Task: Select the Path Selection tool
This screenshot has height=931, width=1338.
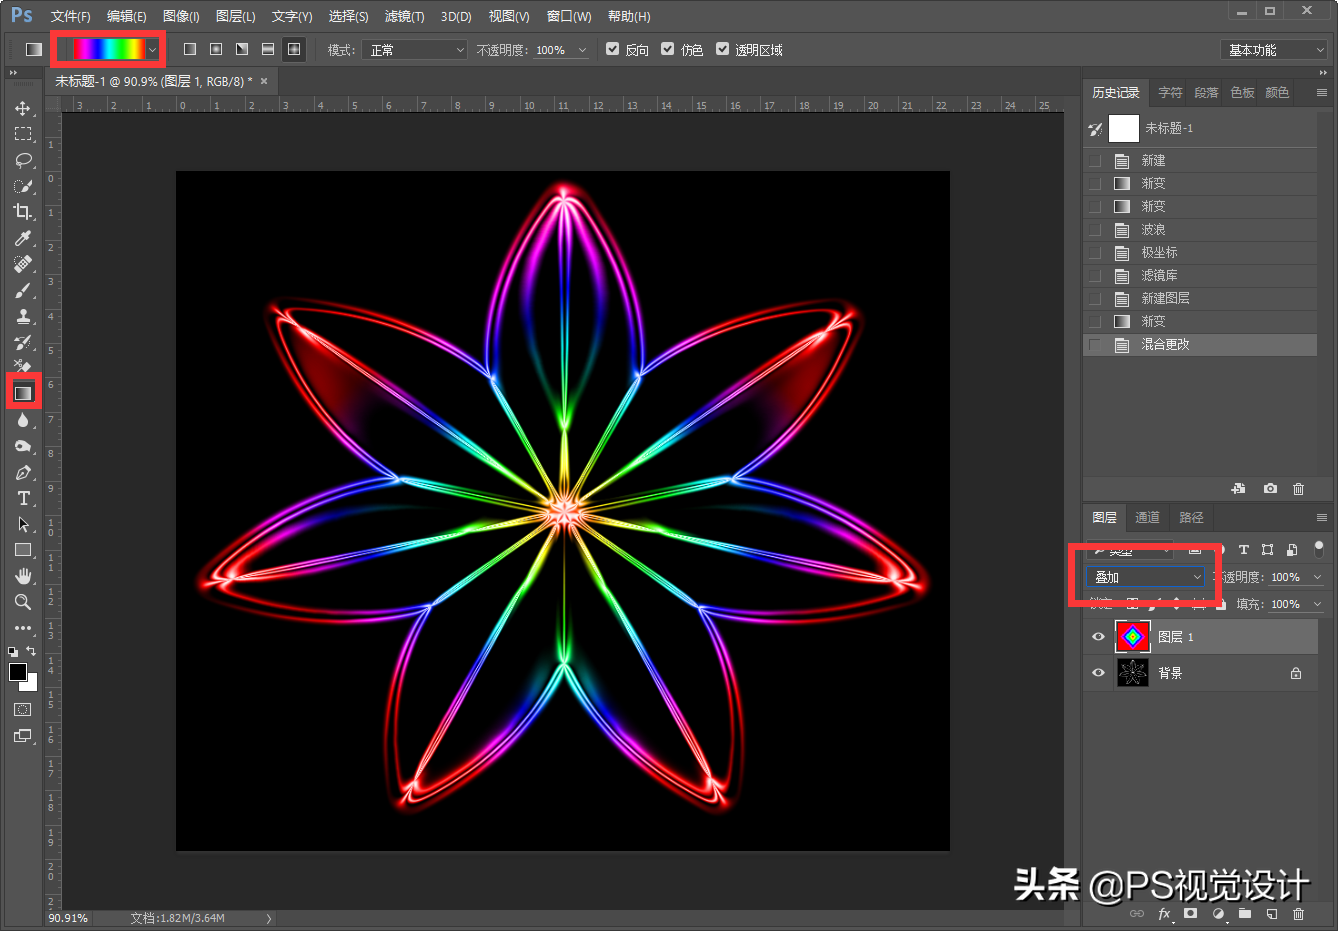Action: pyautogui.click(x=23, y=524)
